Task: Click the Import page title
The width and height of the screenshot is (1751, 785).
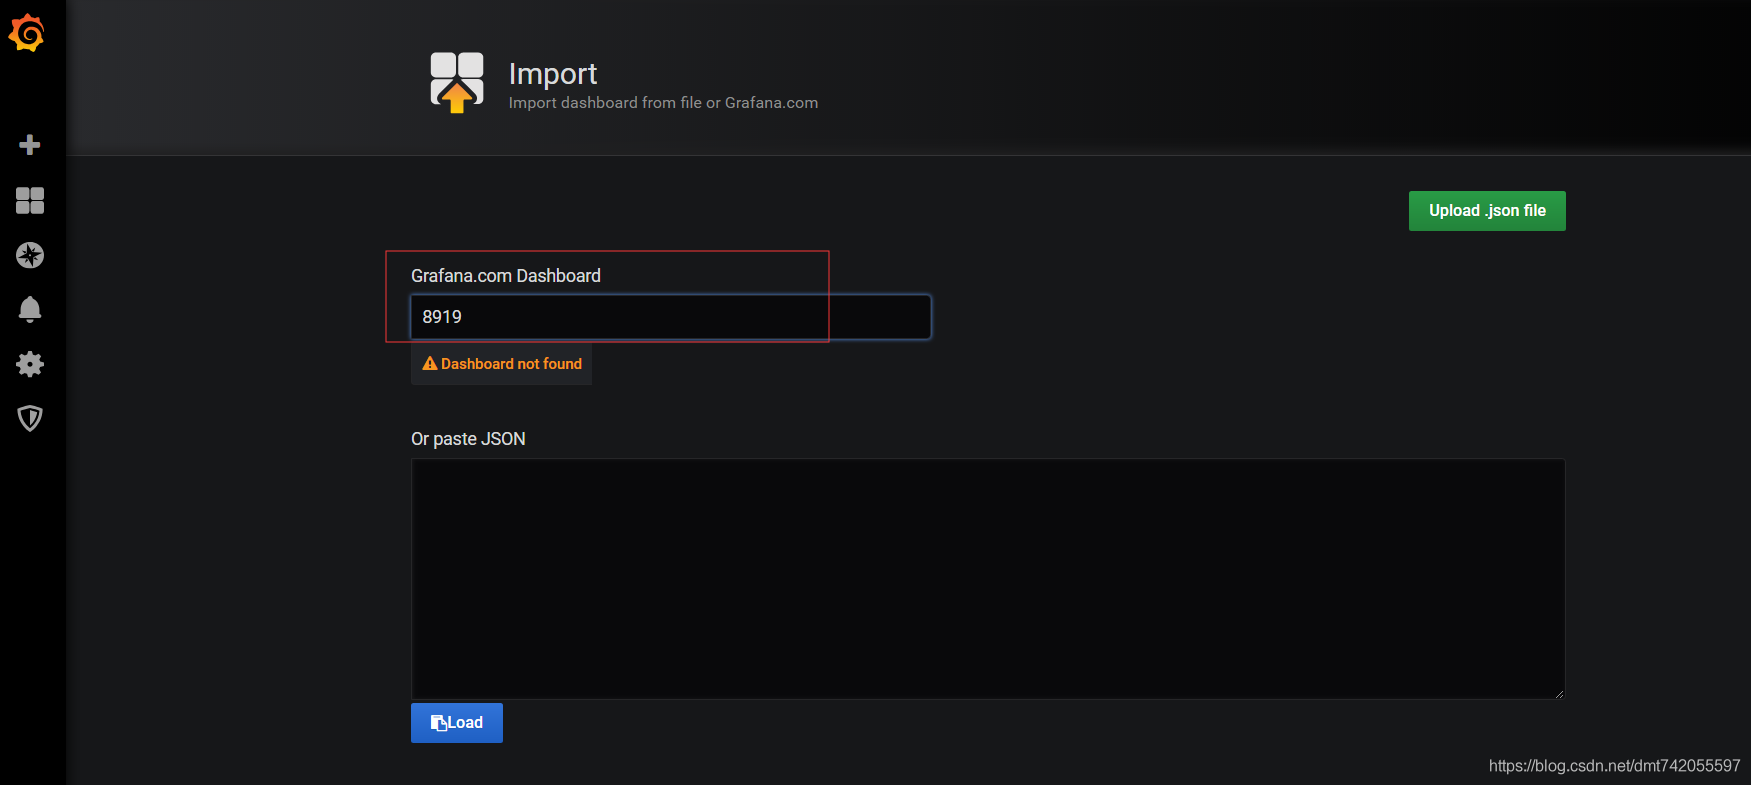Action: pos(553,73)
